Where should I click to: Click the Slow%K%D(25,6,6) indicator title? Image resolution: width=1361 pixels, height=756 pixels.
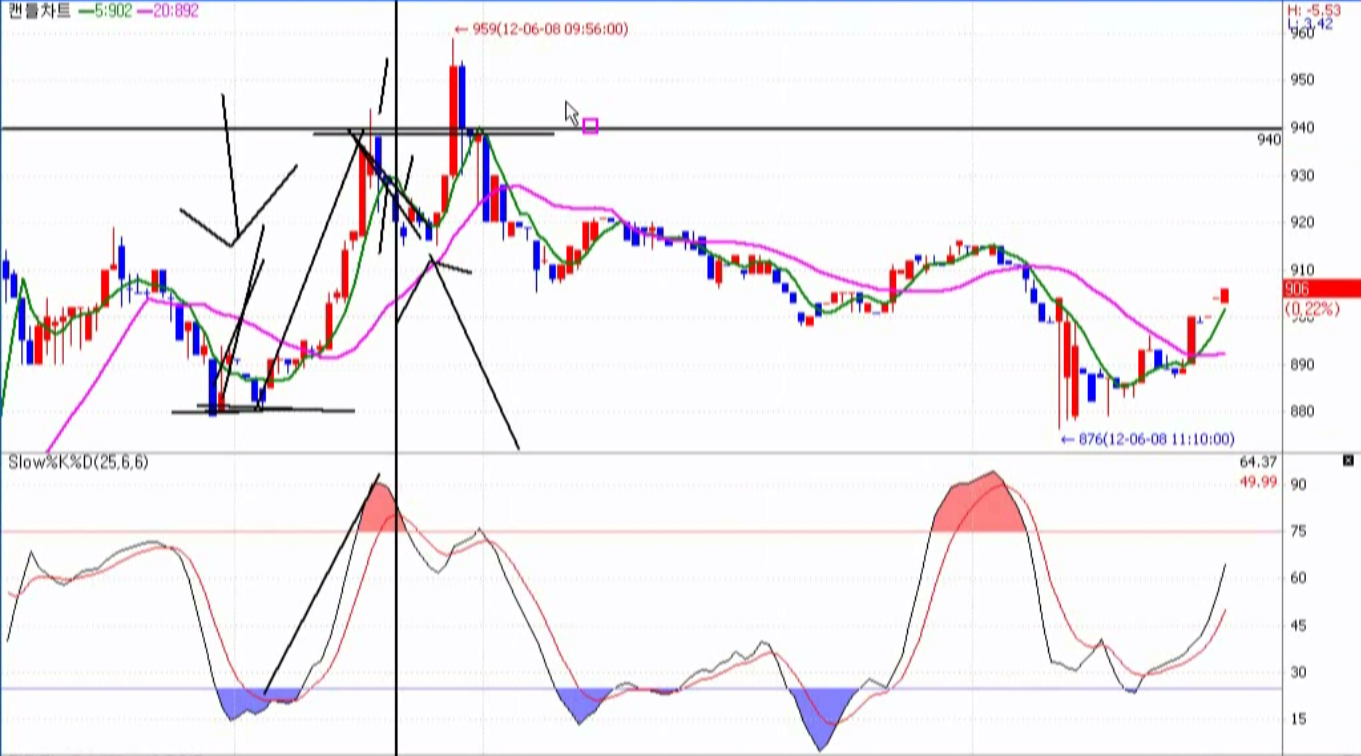click(78, 462)
